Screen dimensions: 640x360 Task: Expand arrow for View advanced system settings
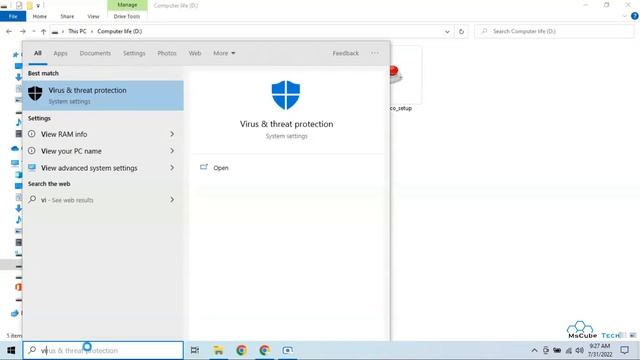pos(172,168)
